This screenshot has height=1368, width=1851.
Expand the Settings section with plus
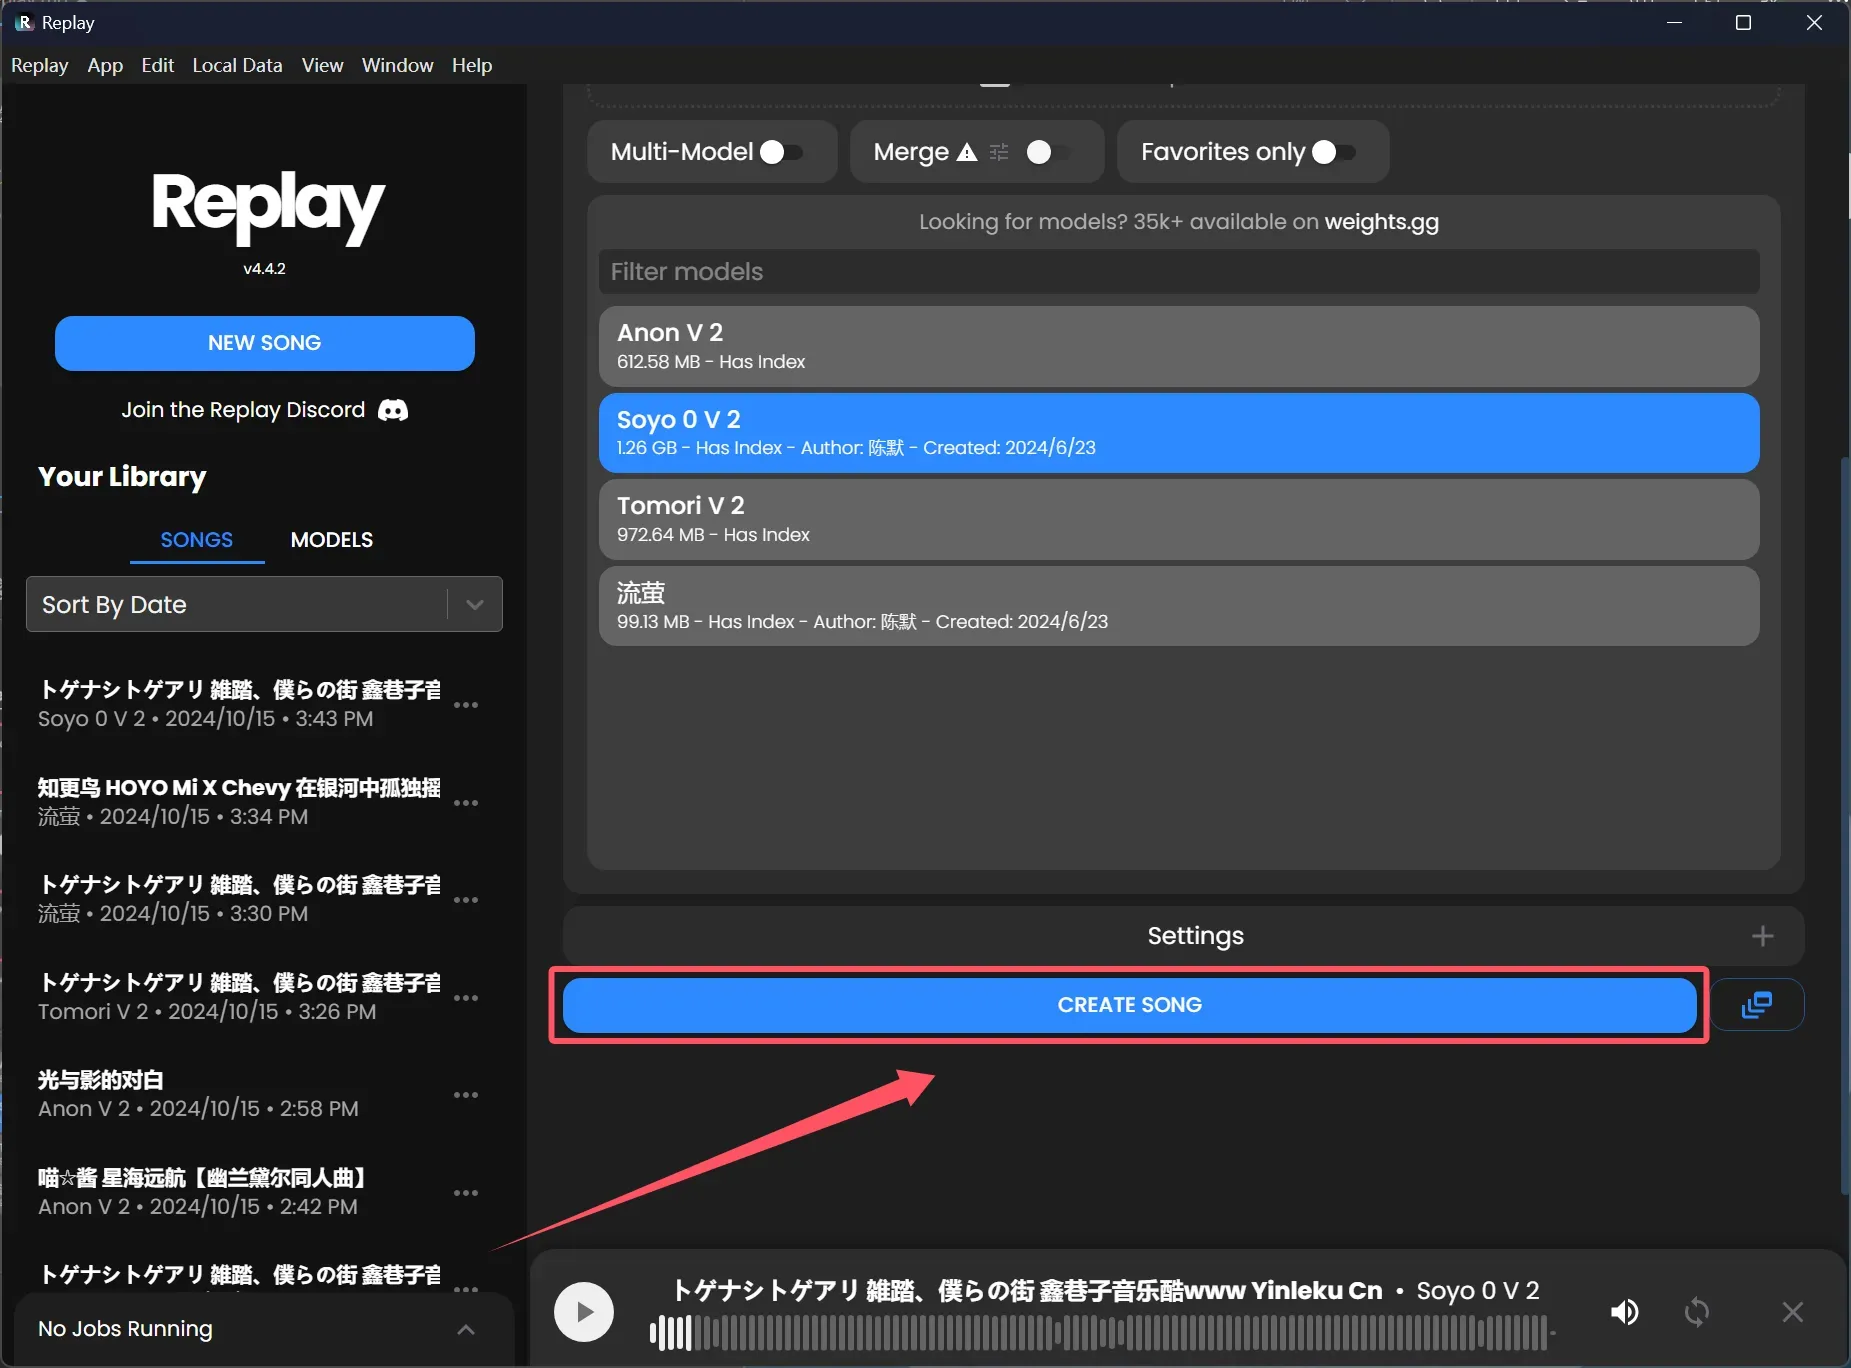click(1762, 936)
